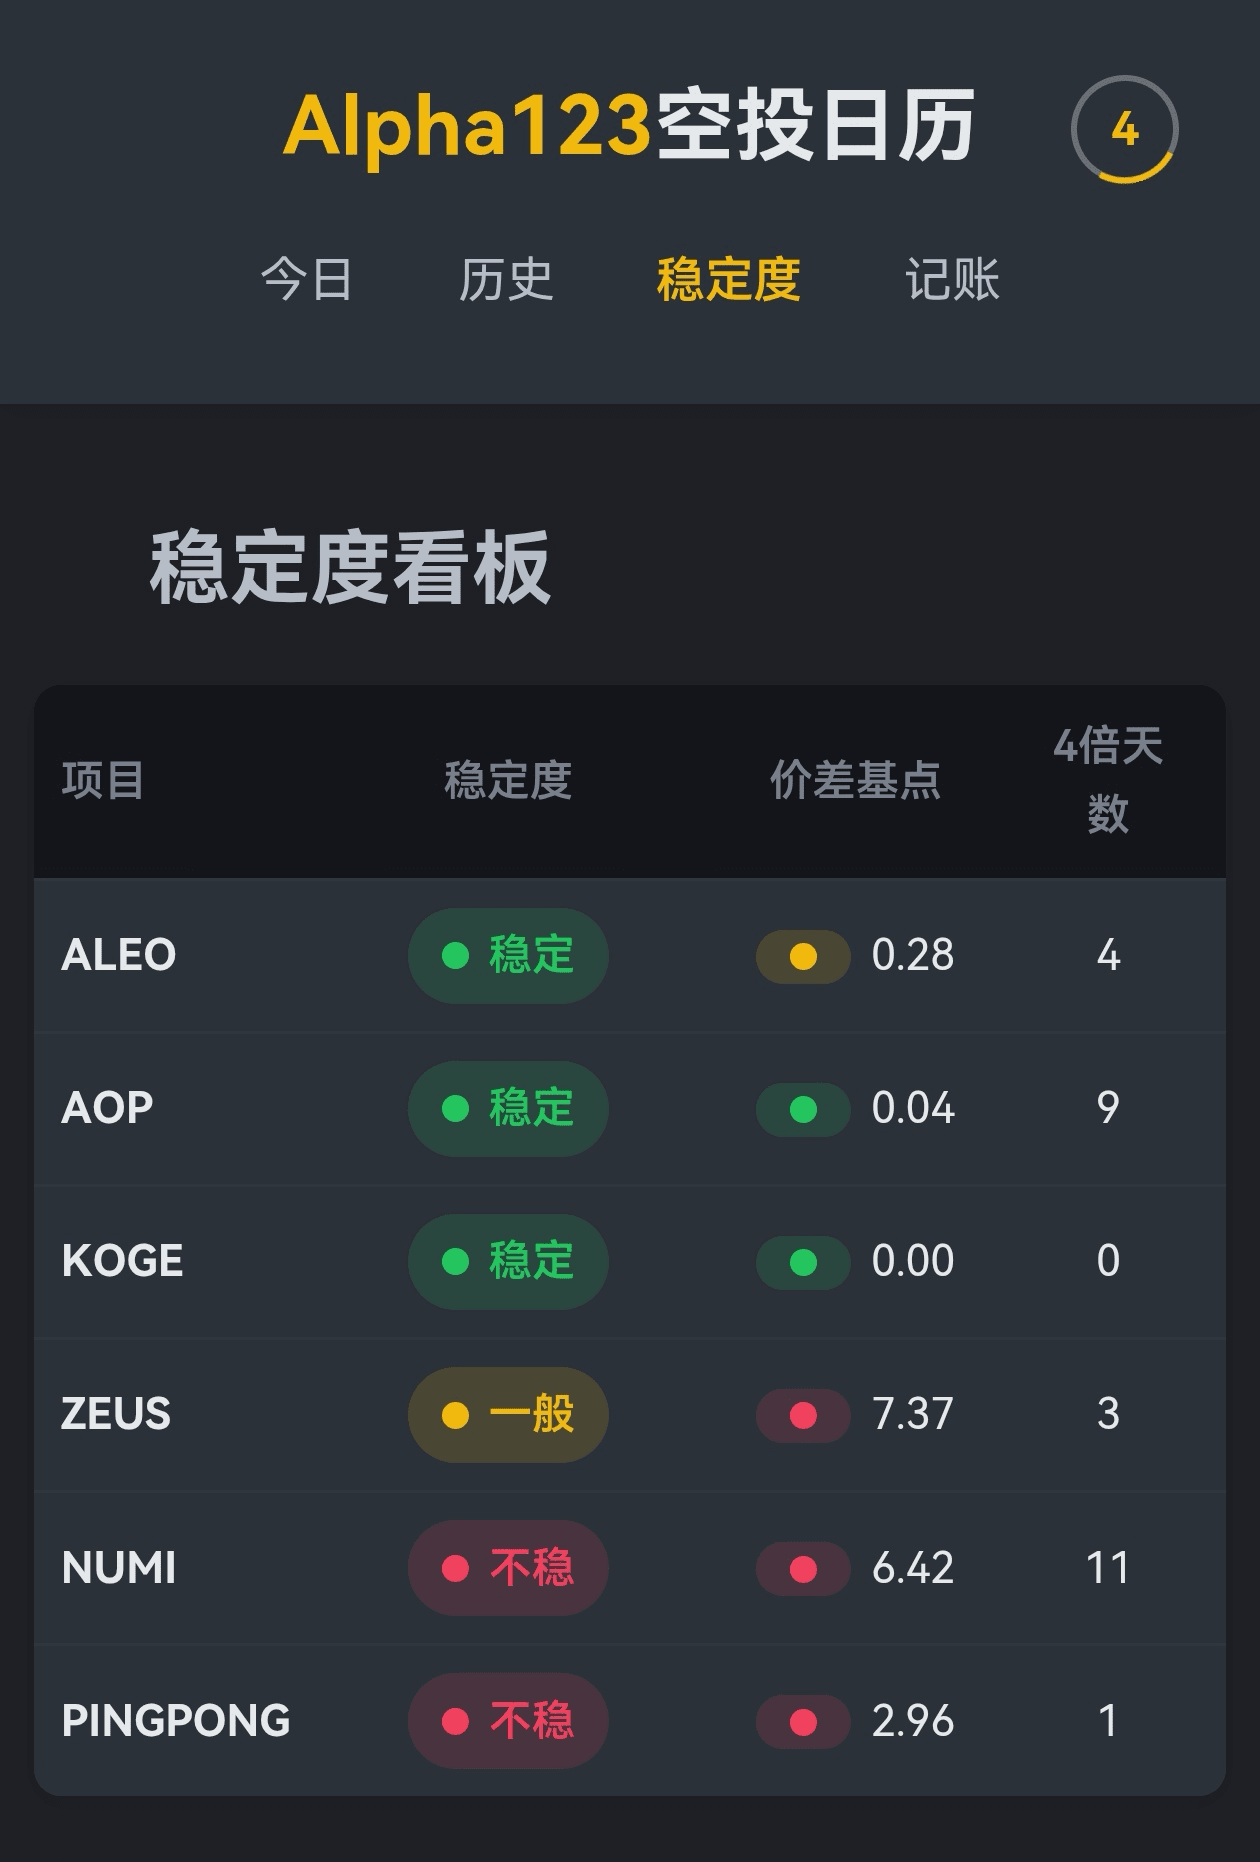Sort by the 价差基点 column header
Viewport: 1260px width, 1862px height.
pos(855,780)
